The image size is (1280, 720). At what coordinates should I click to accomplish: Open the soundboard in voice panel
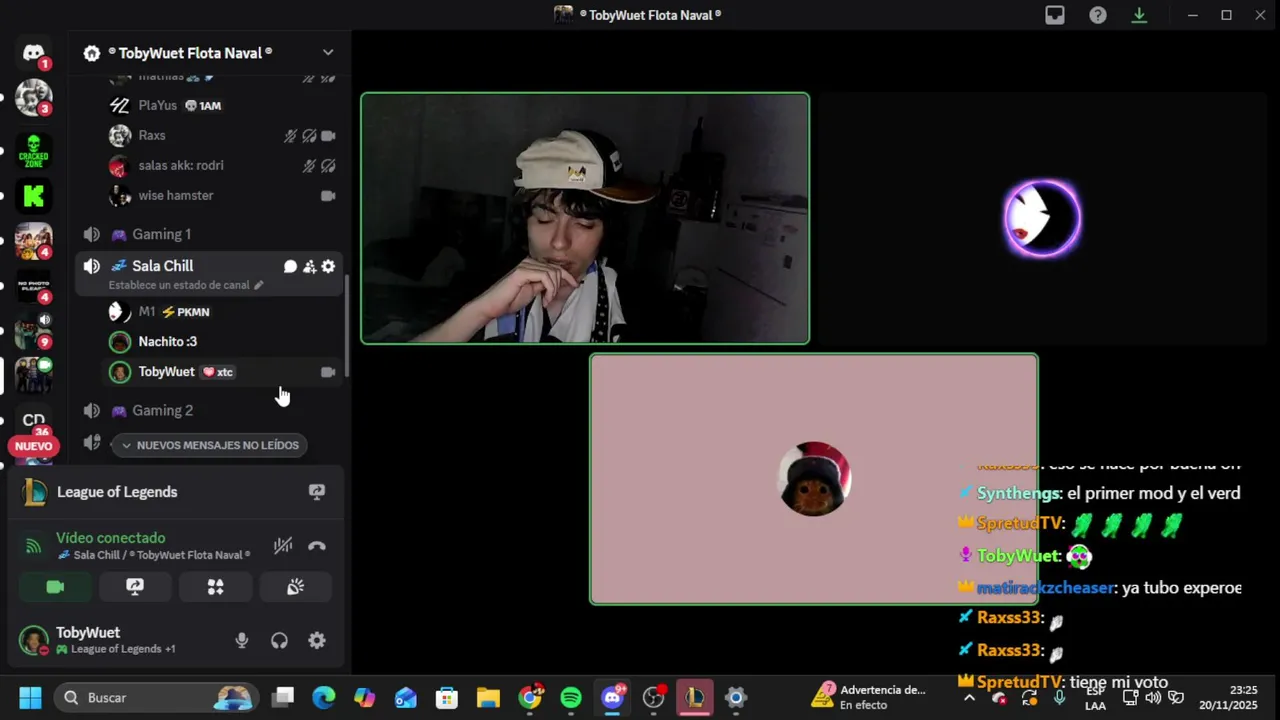coord(295,587)
